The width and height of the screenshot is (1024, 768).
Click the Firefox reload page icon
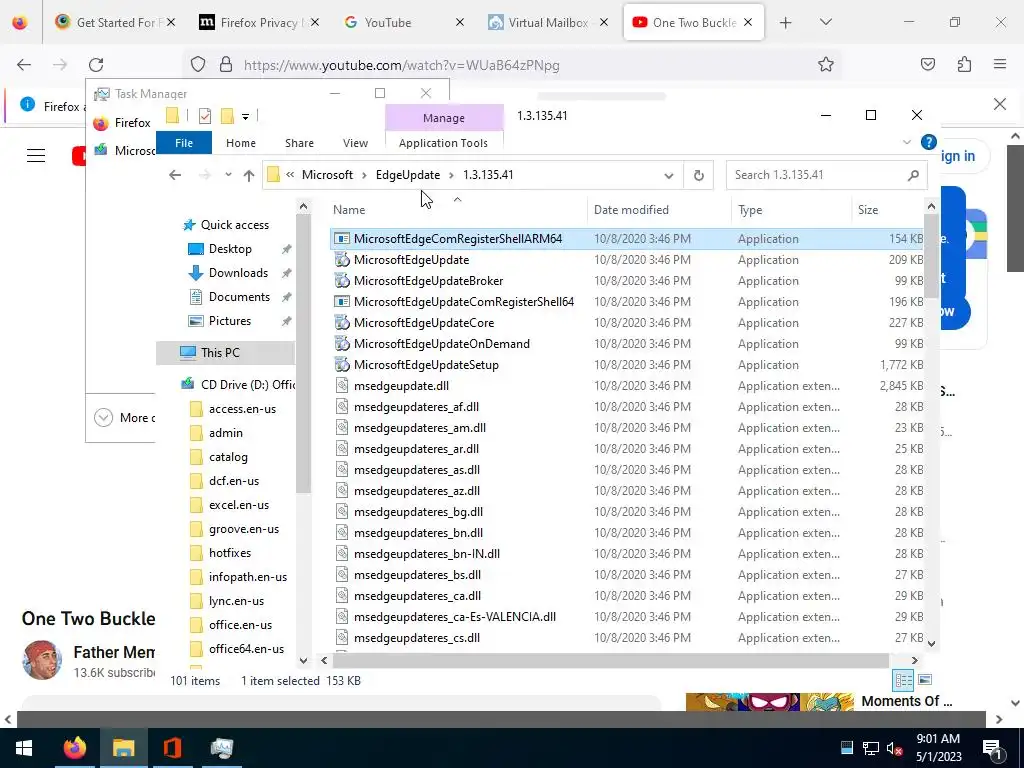coord(96,65)
